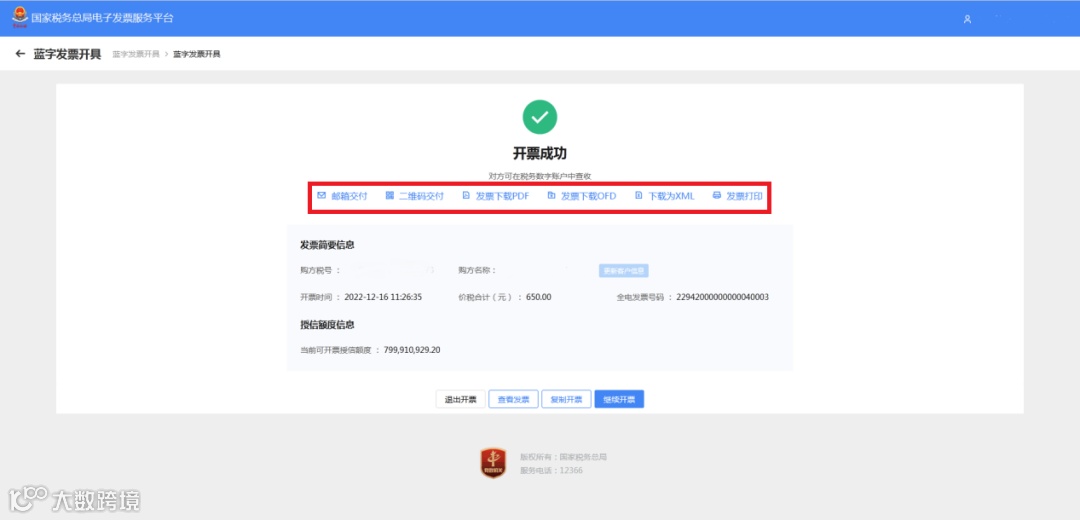Image resolution: width=1080 pixels, height=520 pixels.
Task: Click the envelope icon for 邮箱交付
Action: tap(321, 196)
